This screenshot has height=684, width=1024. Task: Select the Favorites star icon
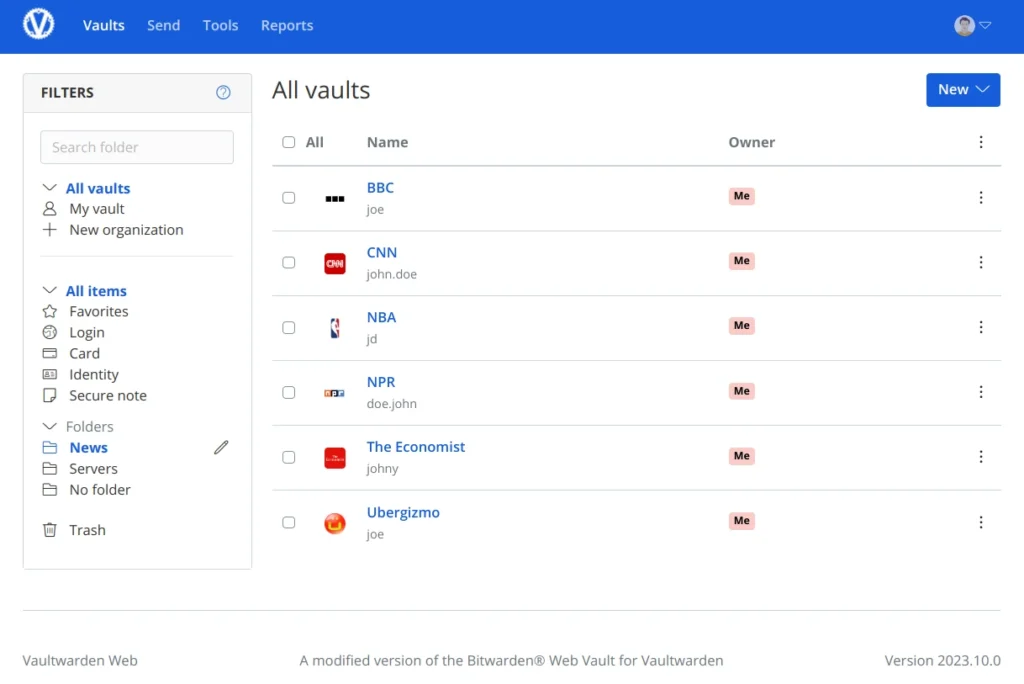click(50, 311)
